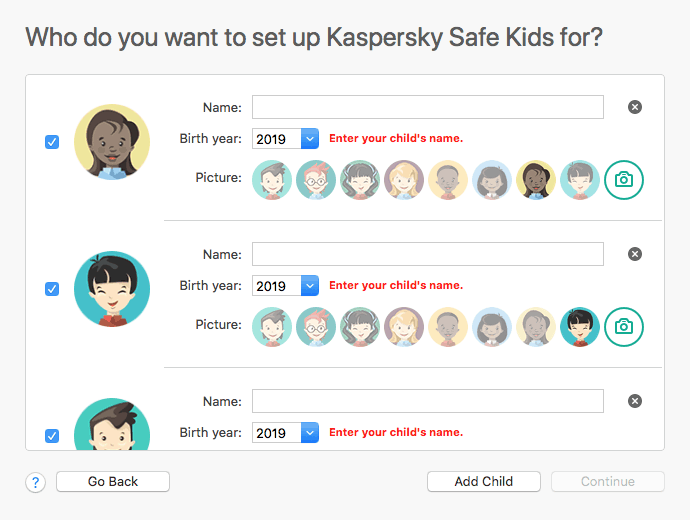Open the help question mark button
The width and height of the screenshot is (690, 520).
click(36, 482)
